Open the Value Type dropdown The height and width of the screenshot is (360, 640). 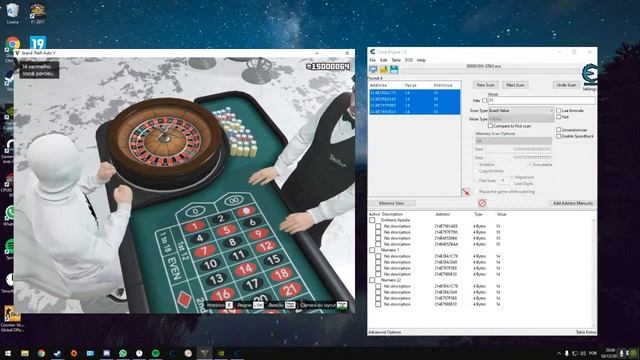tap(521, 119)
